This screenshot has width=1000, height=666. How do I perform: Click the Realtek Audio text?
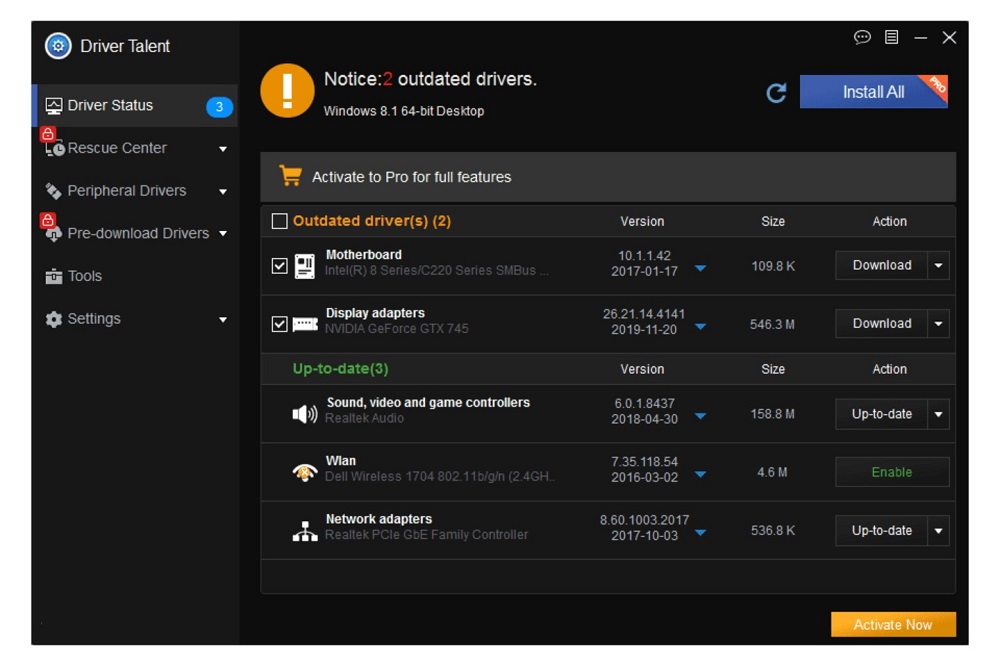pyautogui.click(x=364, y=418)
